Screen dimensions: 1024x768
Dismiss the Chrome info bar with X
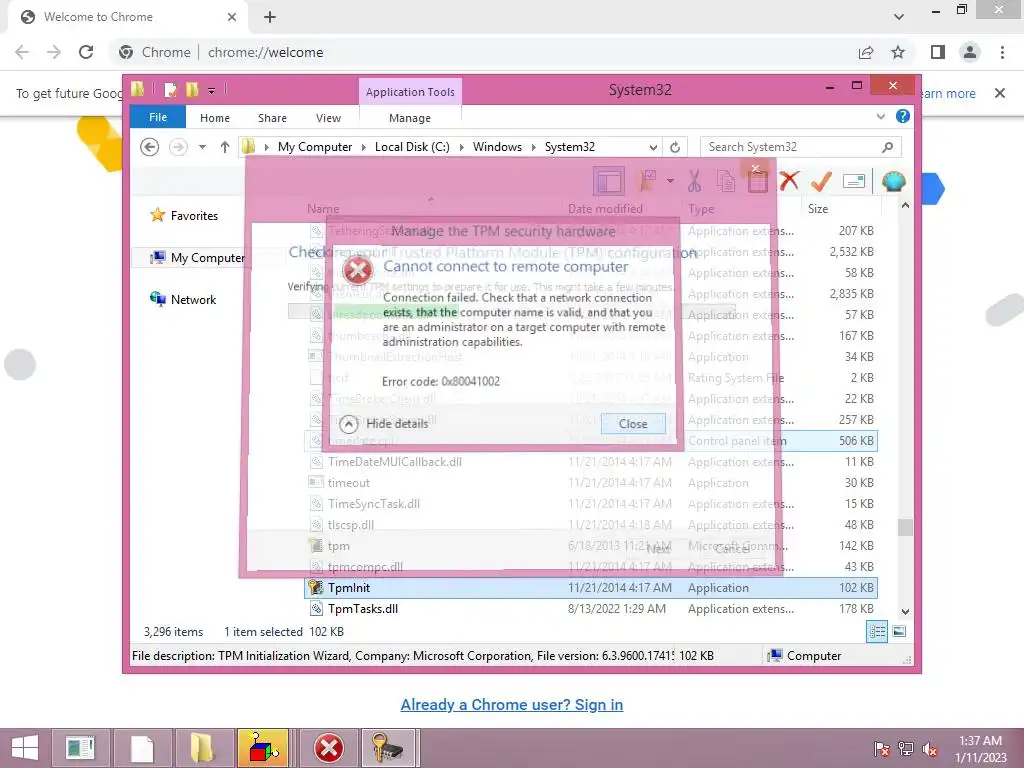[x=1000, y=93]
